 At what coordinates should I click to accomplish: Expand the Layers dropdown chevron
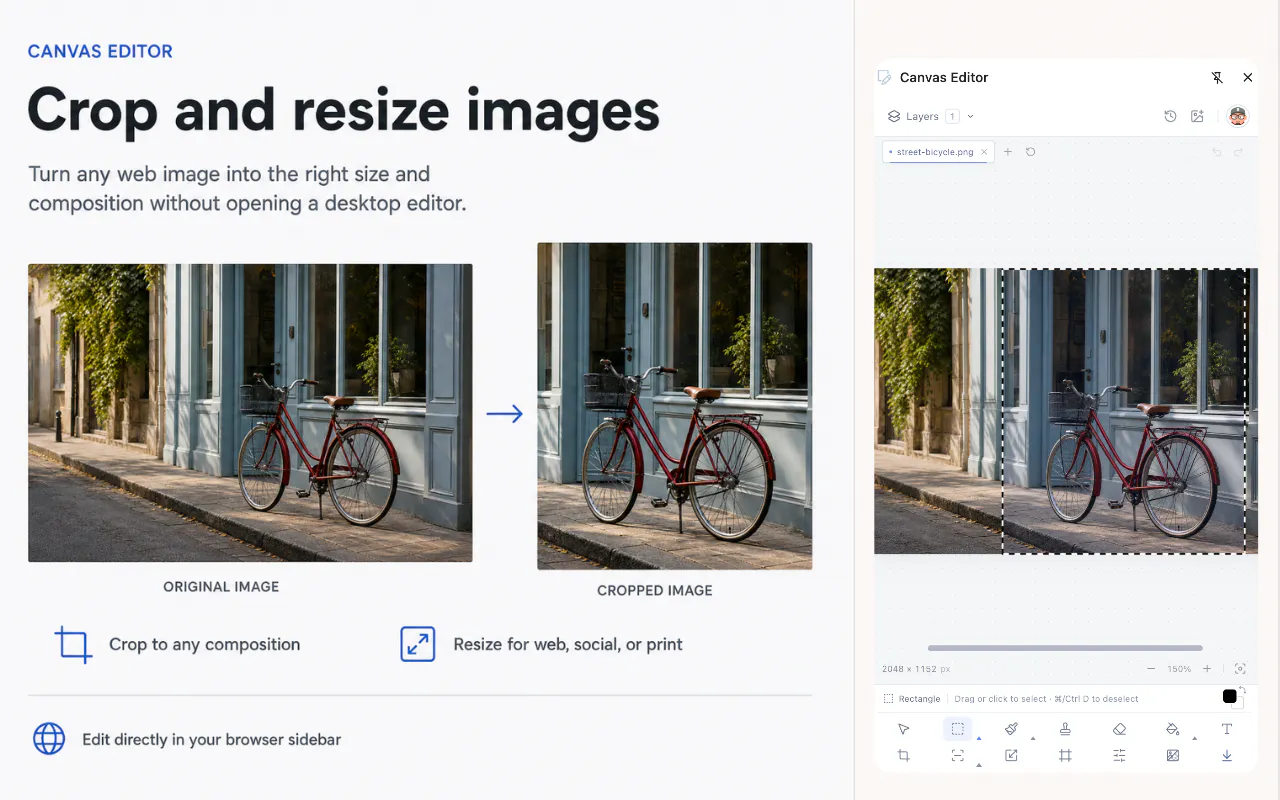point(971,117)
